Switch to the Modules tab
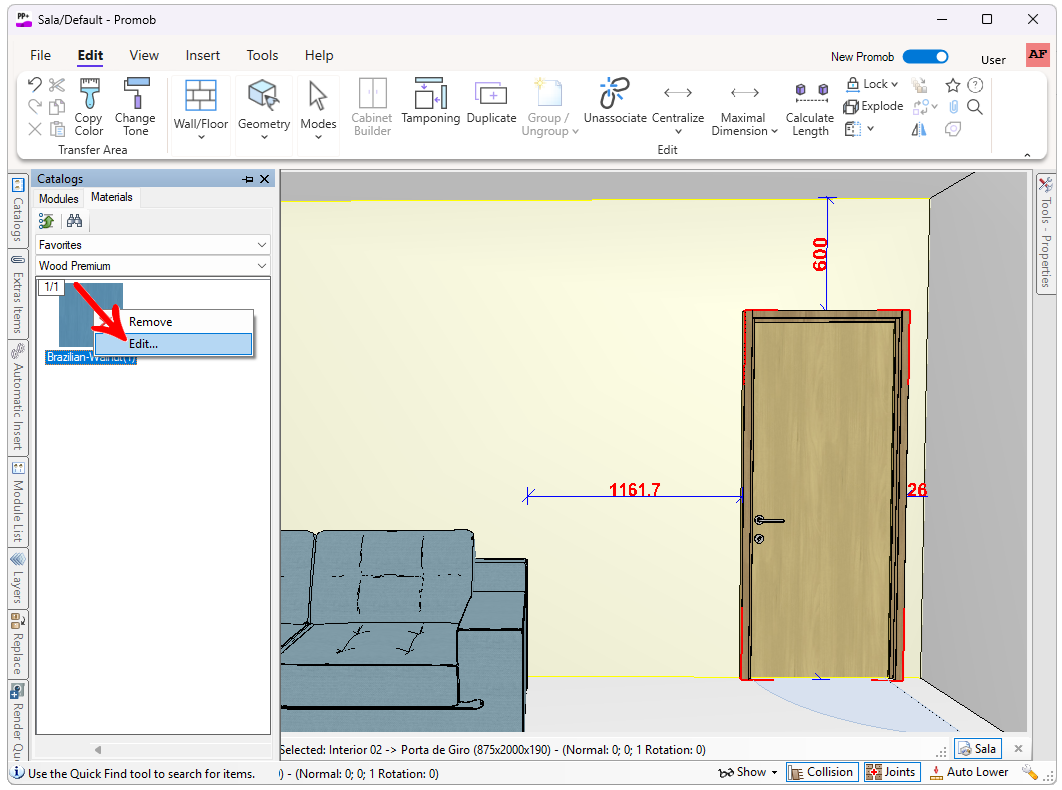The width and height of the screenshot is (1062, 790). tap(59, 198)
